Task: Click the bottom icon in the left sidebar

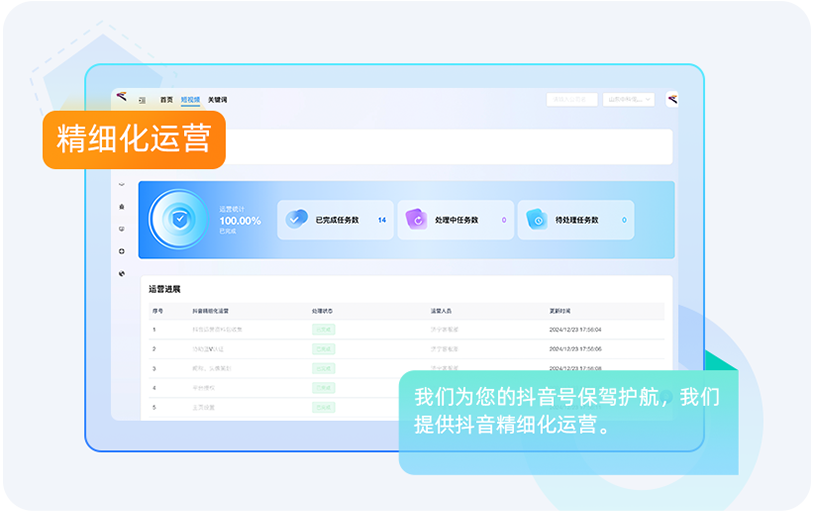Action: point(122,273)
